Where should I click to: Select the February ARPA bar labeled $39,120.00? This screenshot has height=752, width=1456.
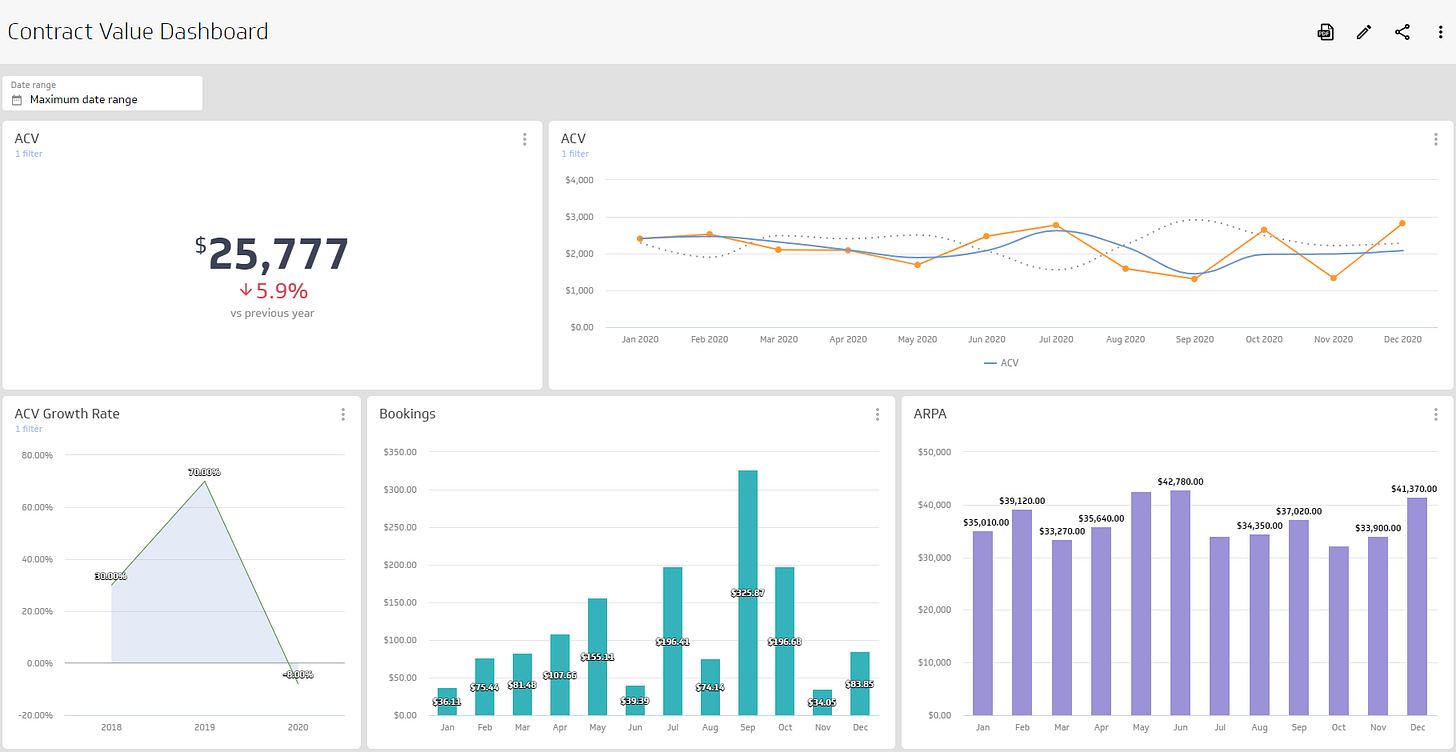(x=1022, y=612)
